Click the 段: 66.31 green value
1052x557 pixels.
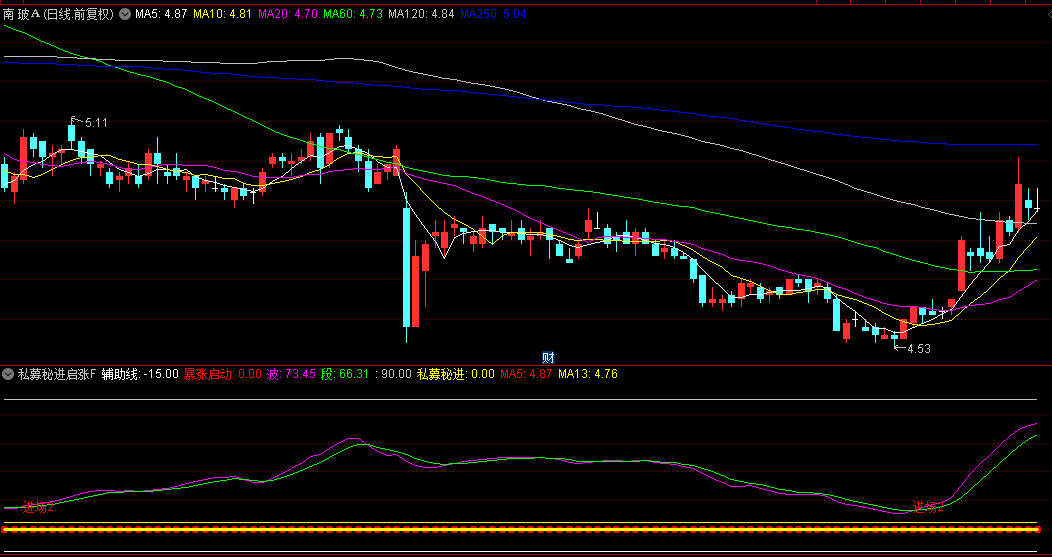point(345,374)
